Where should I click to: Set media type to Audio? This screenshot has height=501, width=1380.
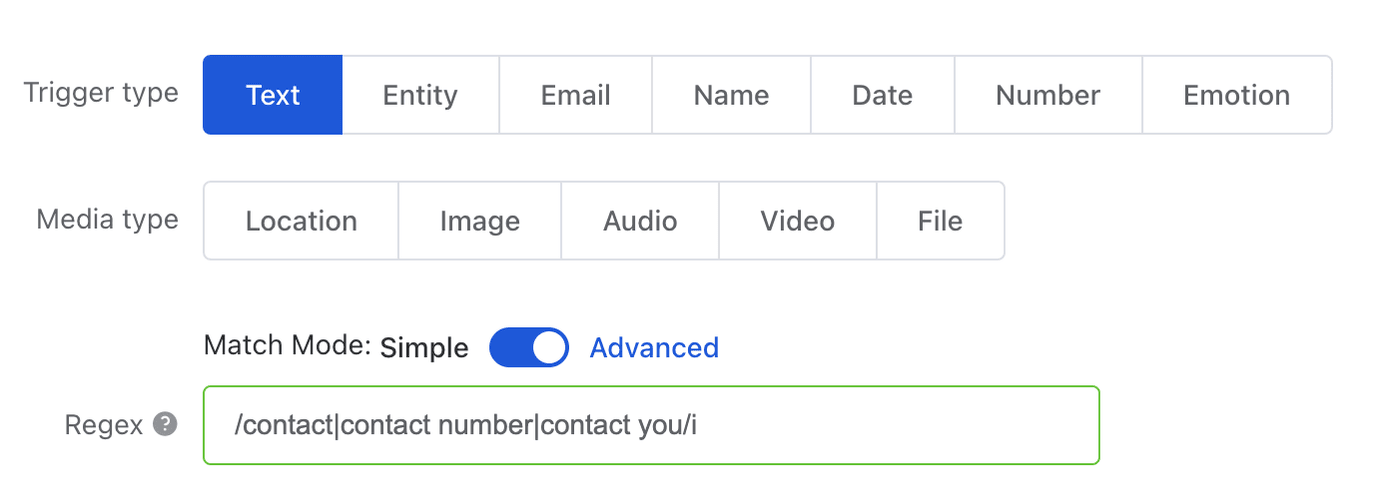[x=640, y=221]
